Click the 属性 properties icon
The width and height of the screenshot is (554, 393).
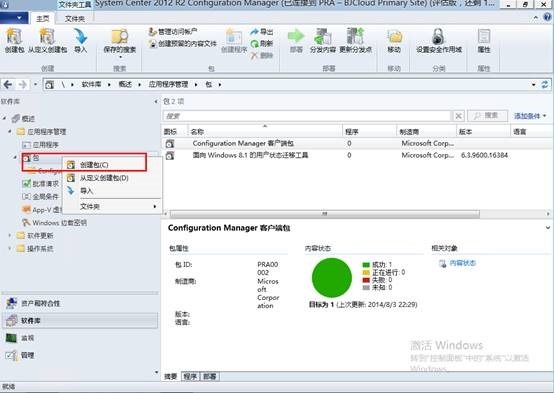tap(484, 36)
